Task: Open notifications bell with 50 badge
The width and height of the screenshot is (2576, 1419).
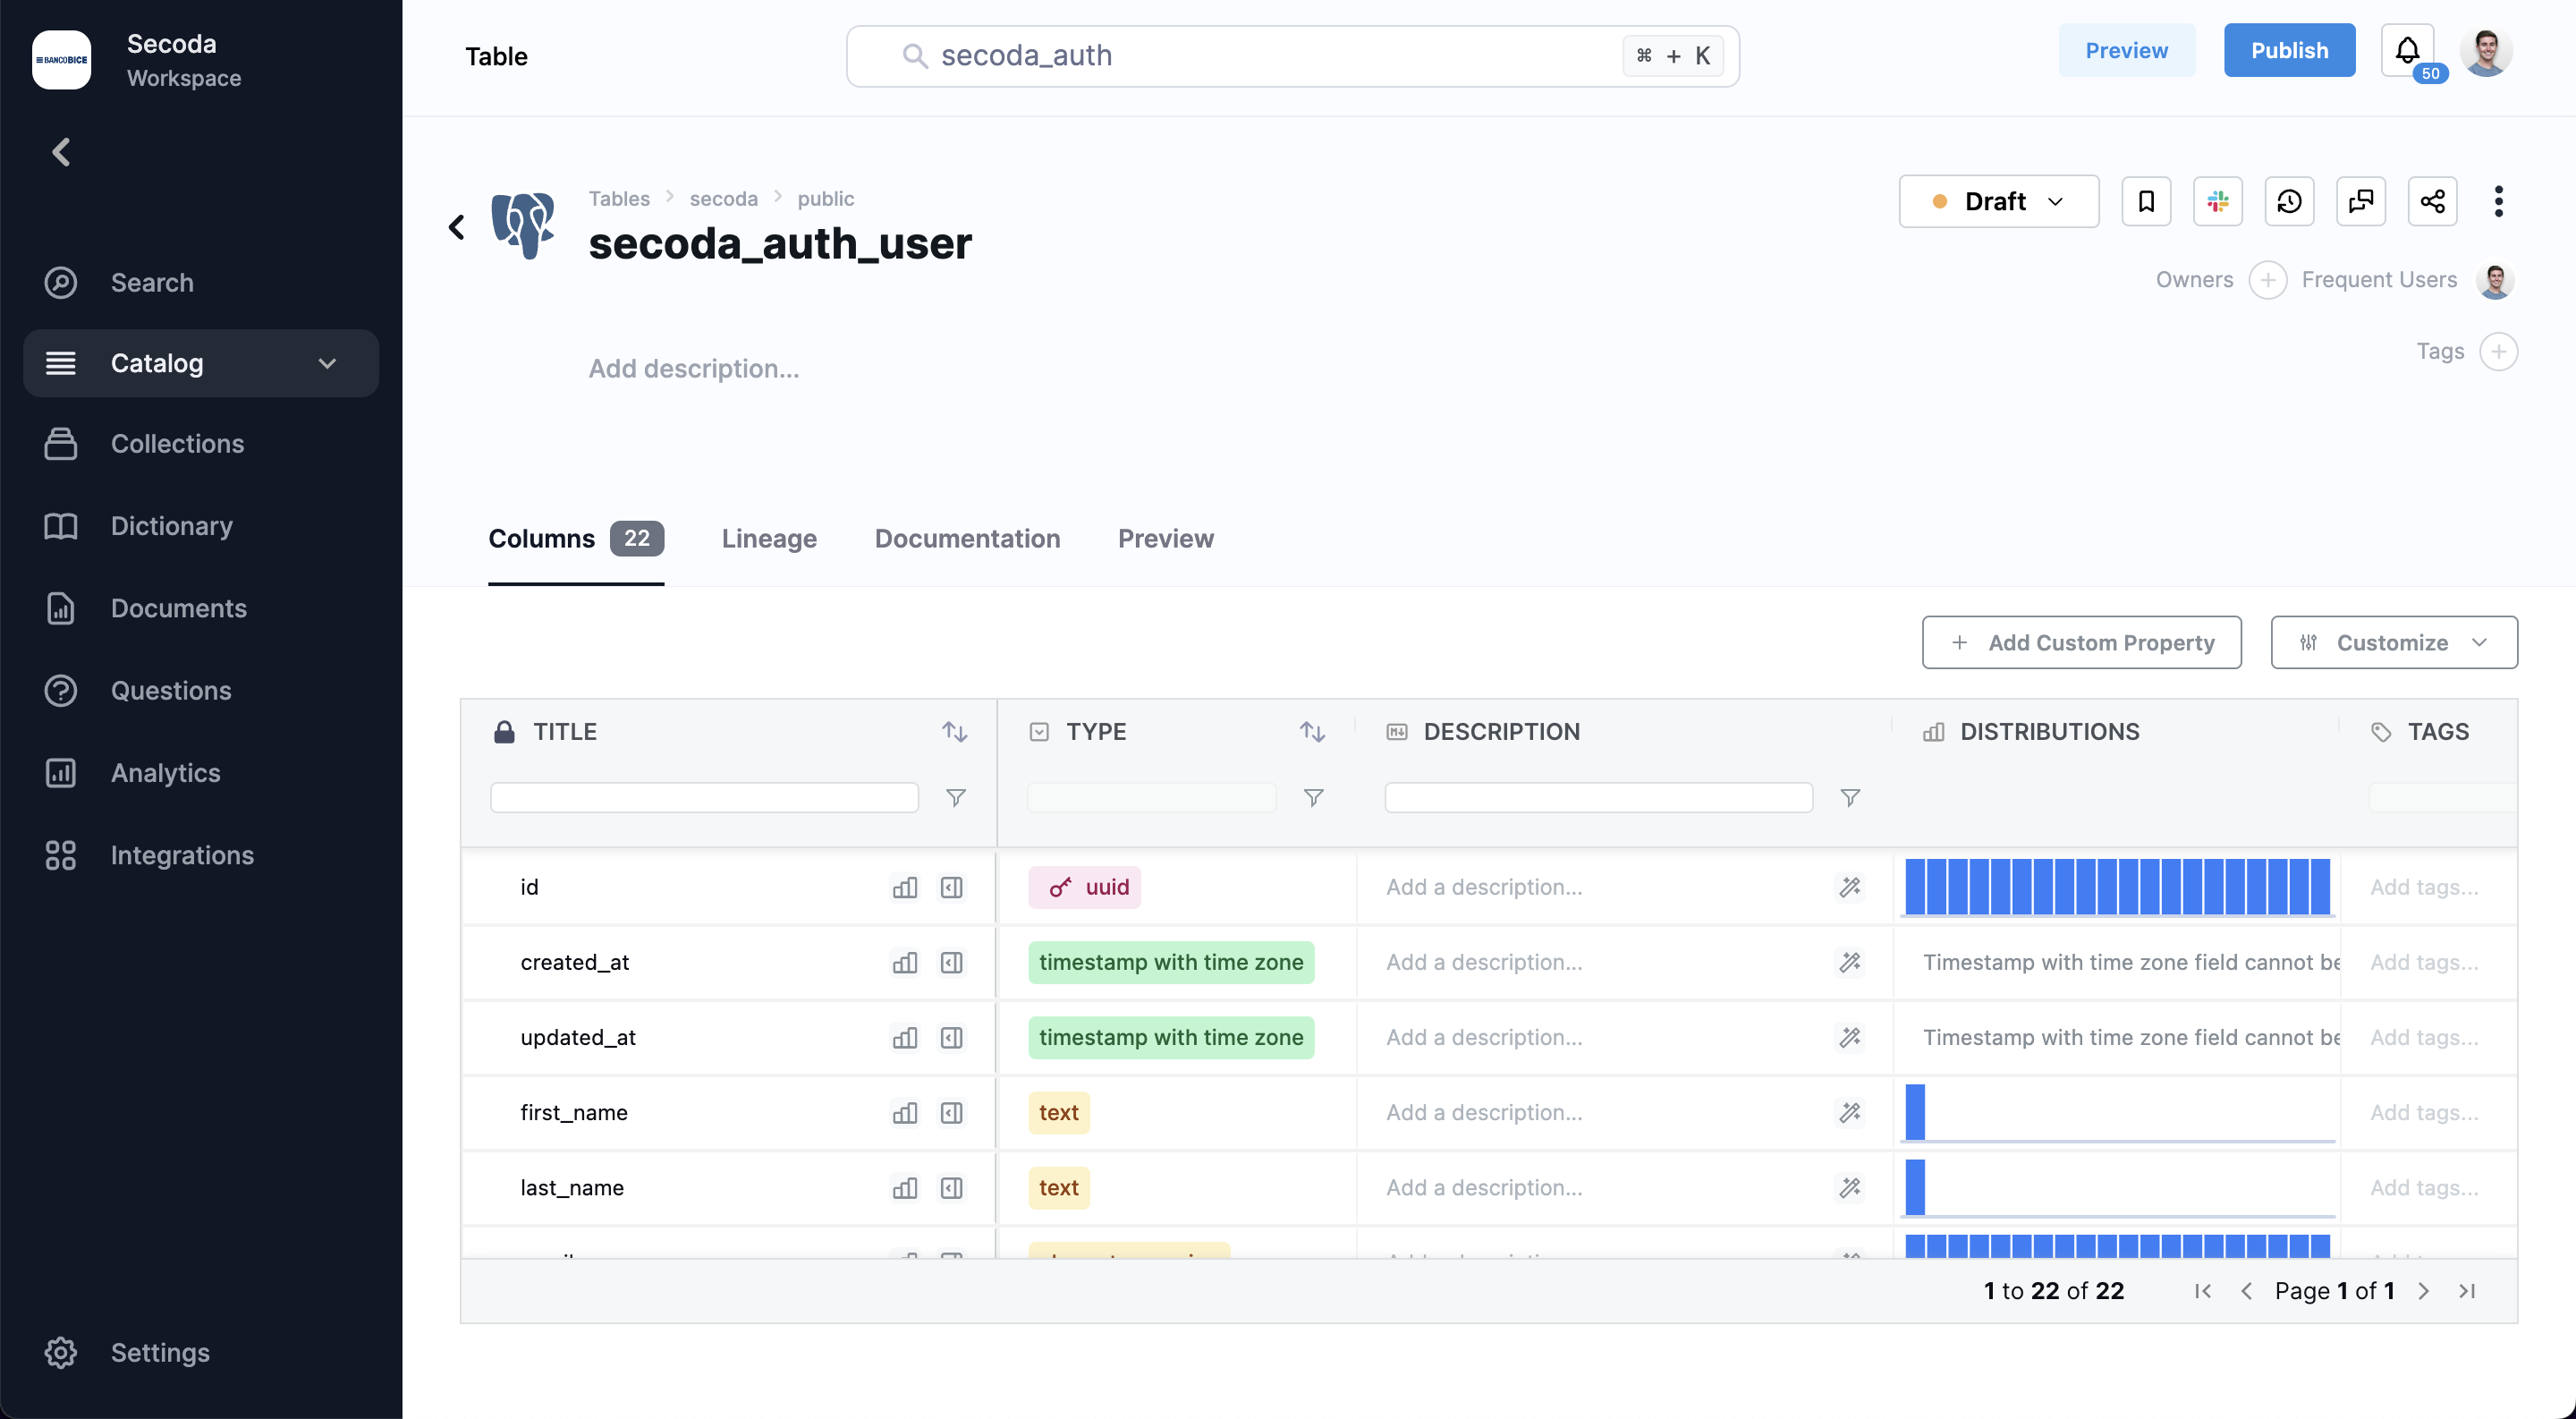Action: click(2408, 51)
